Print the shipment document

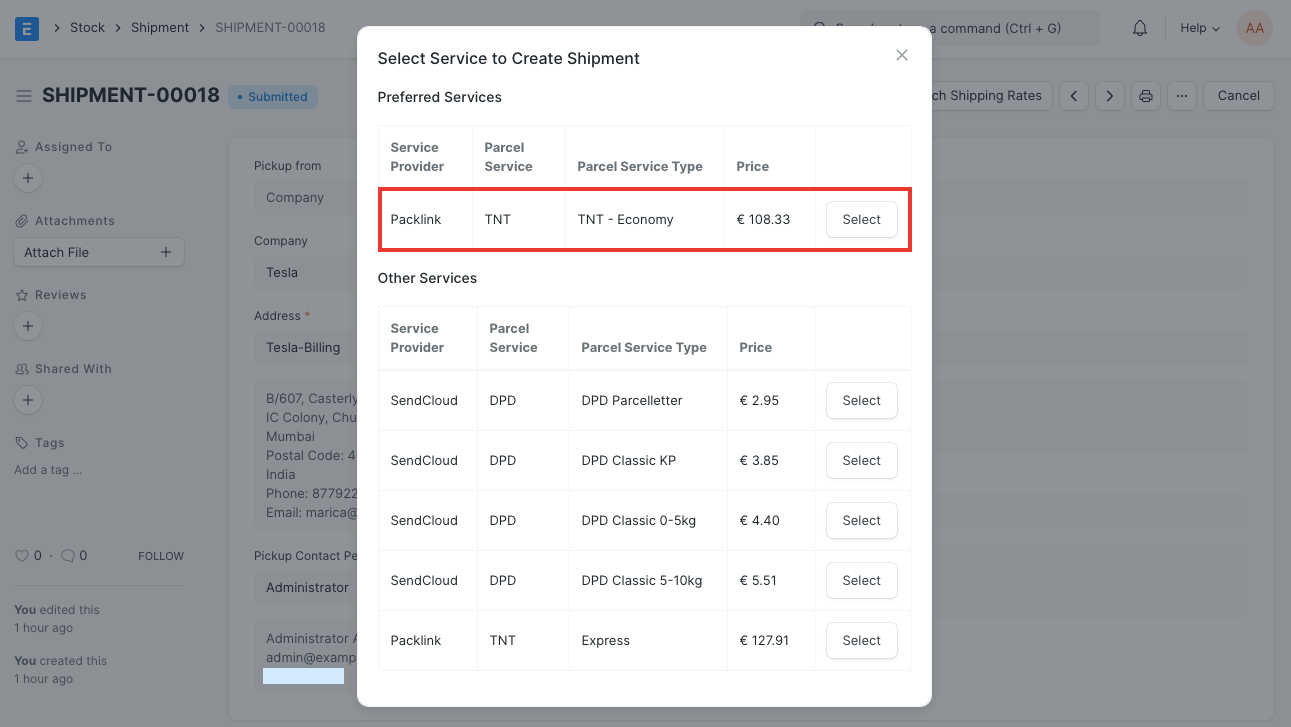(x=1146, y=96)
